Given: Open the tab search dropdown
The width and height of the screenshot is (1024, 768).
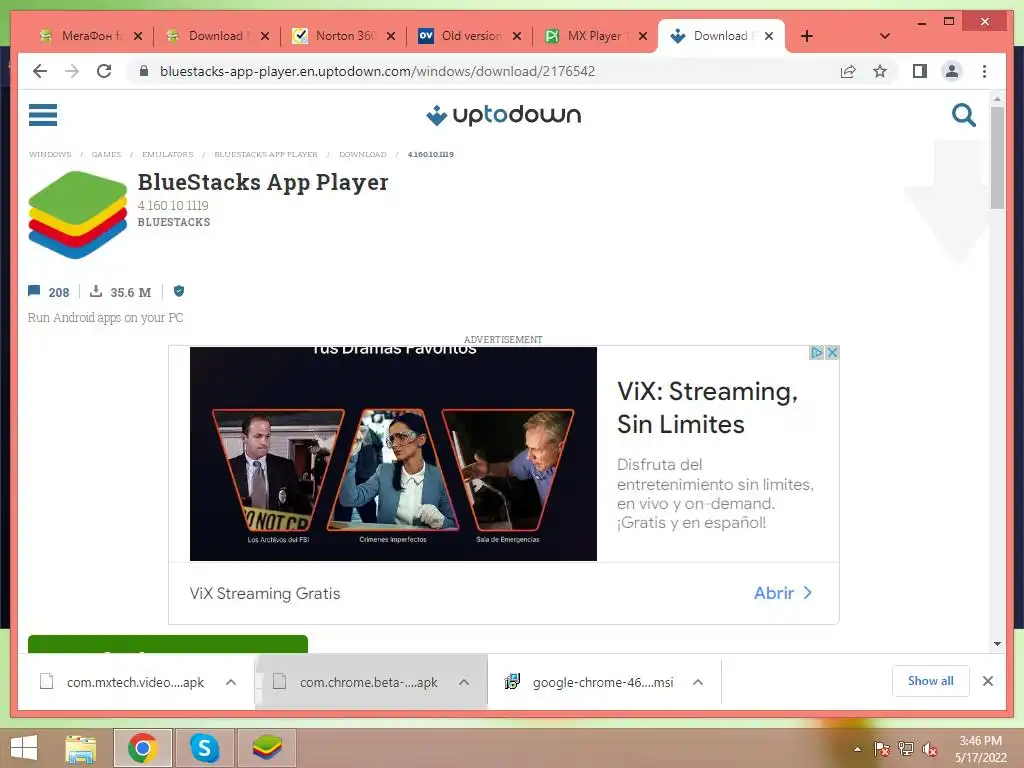Looking at the screenshot, I should [885, 36].
